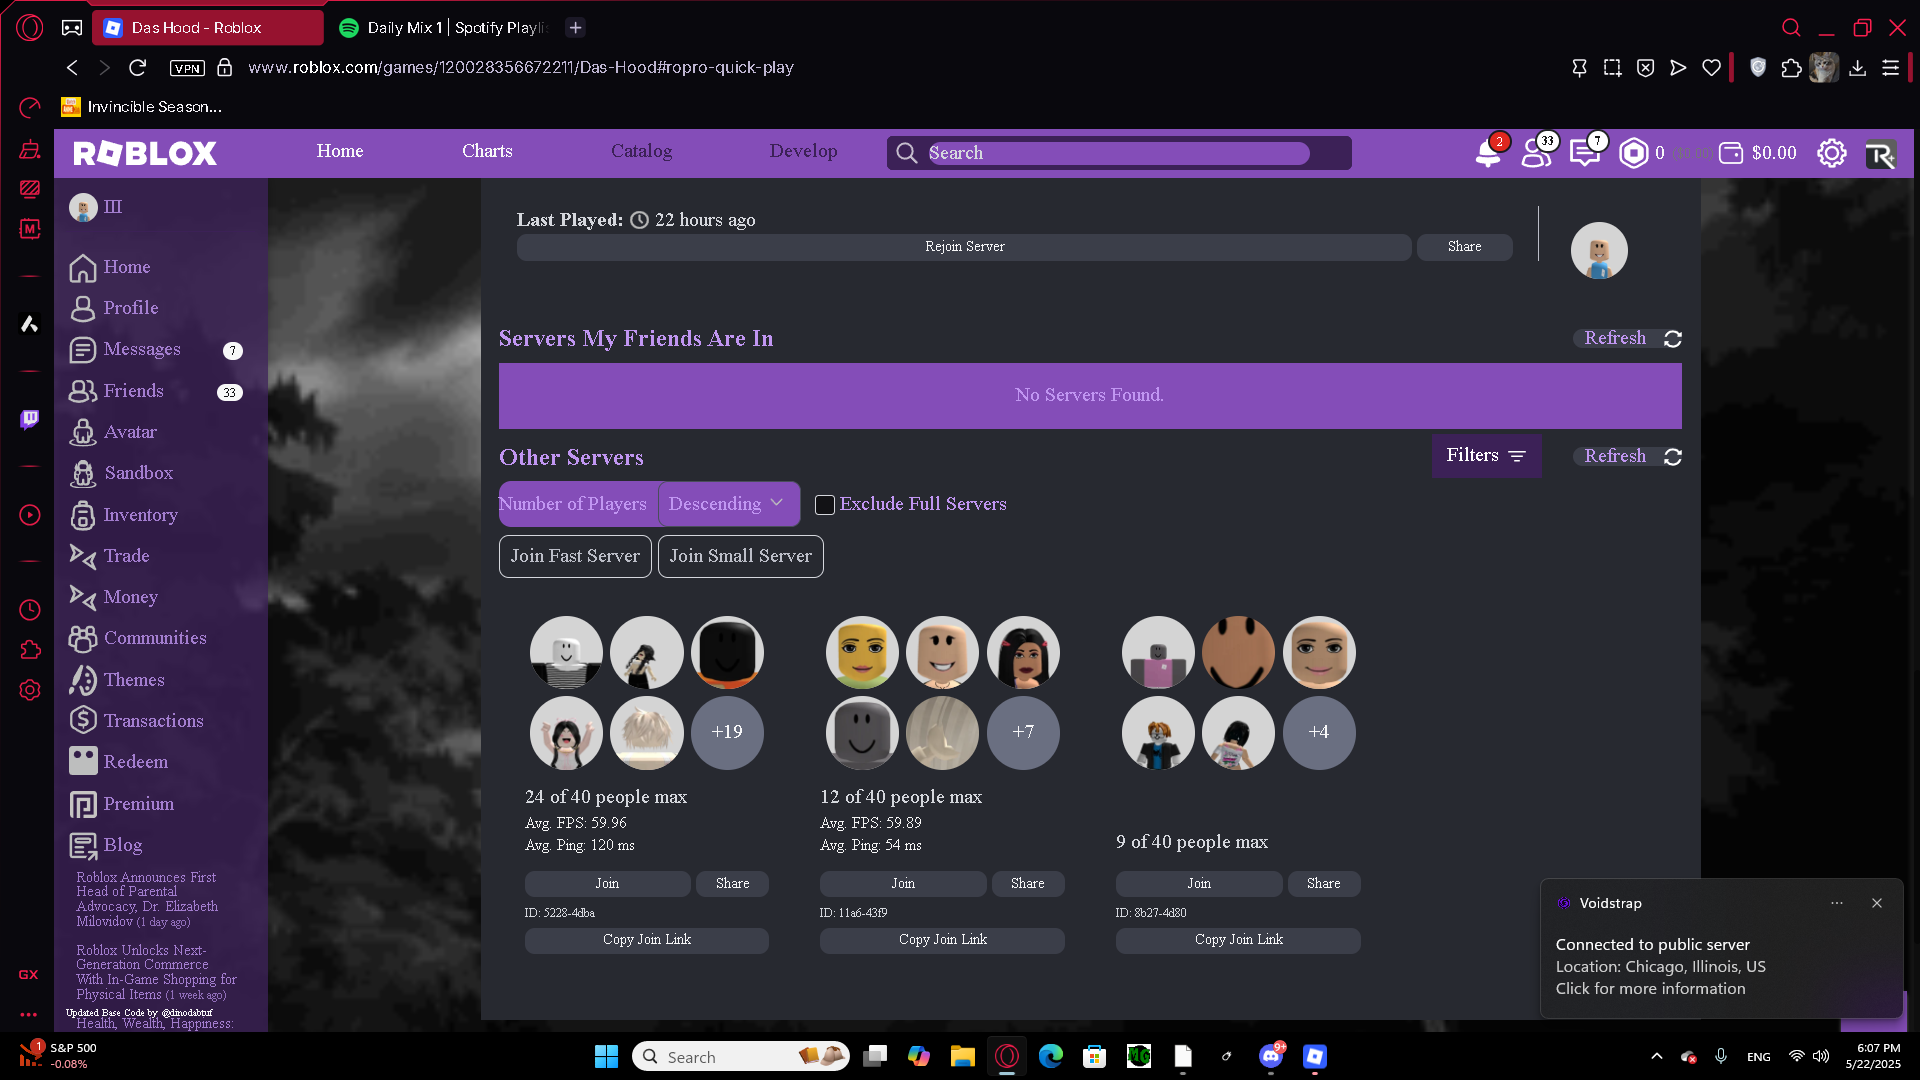
Task: Open friend requests icon in Roblox header
Action: [1536, 153]
